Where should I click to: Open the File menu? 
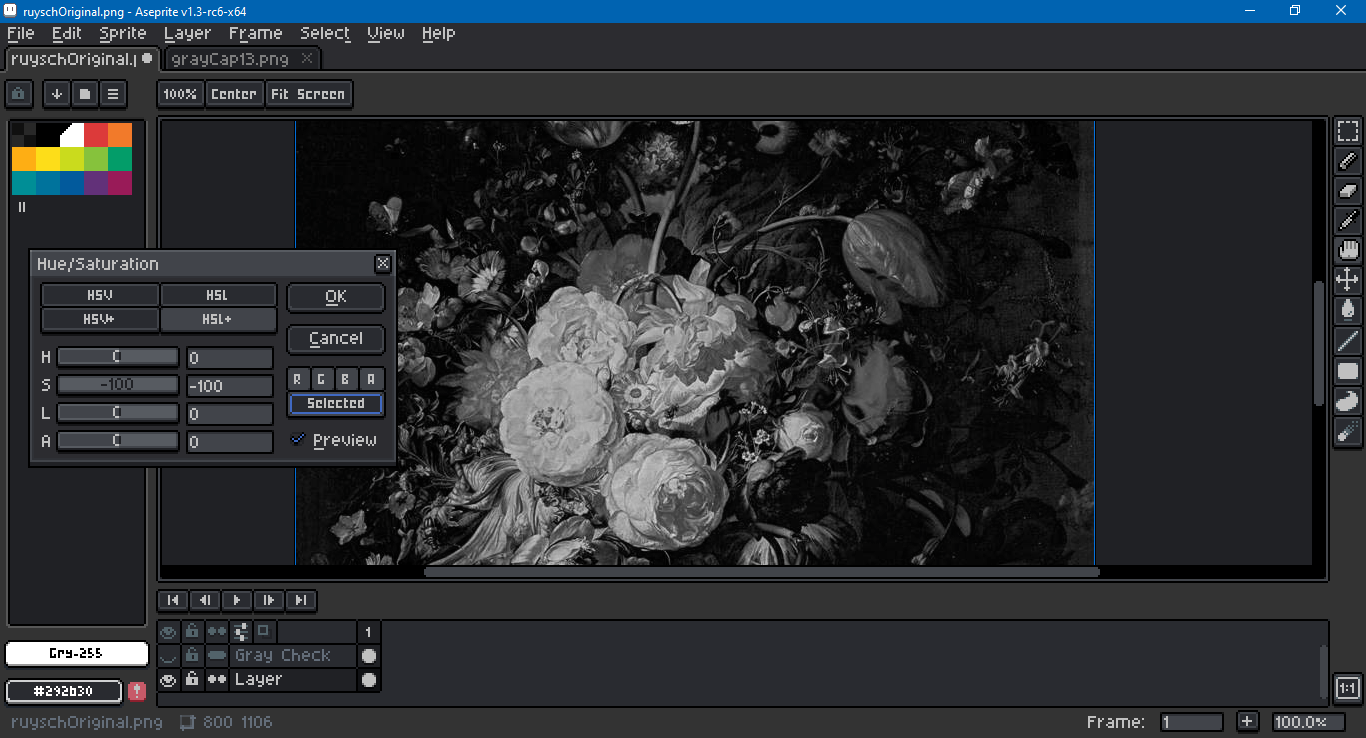pos(21,33)
